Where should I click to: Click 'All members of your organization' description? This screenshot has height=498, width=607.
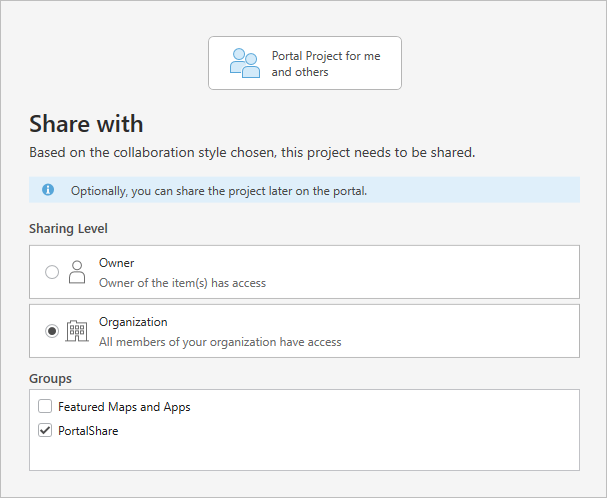coord(220,342)
